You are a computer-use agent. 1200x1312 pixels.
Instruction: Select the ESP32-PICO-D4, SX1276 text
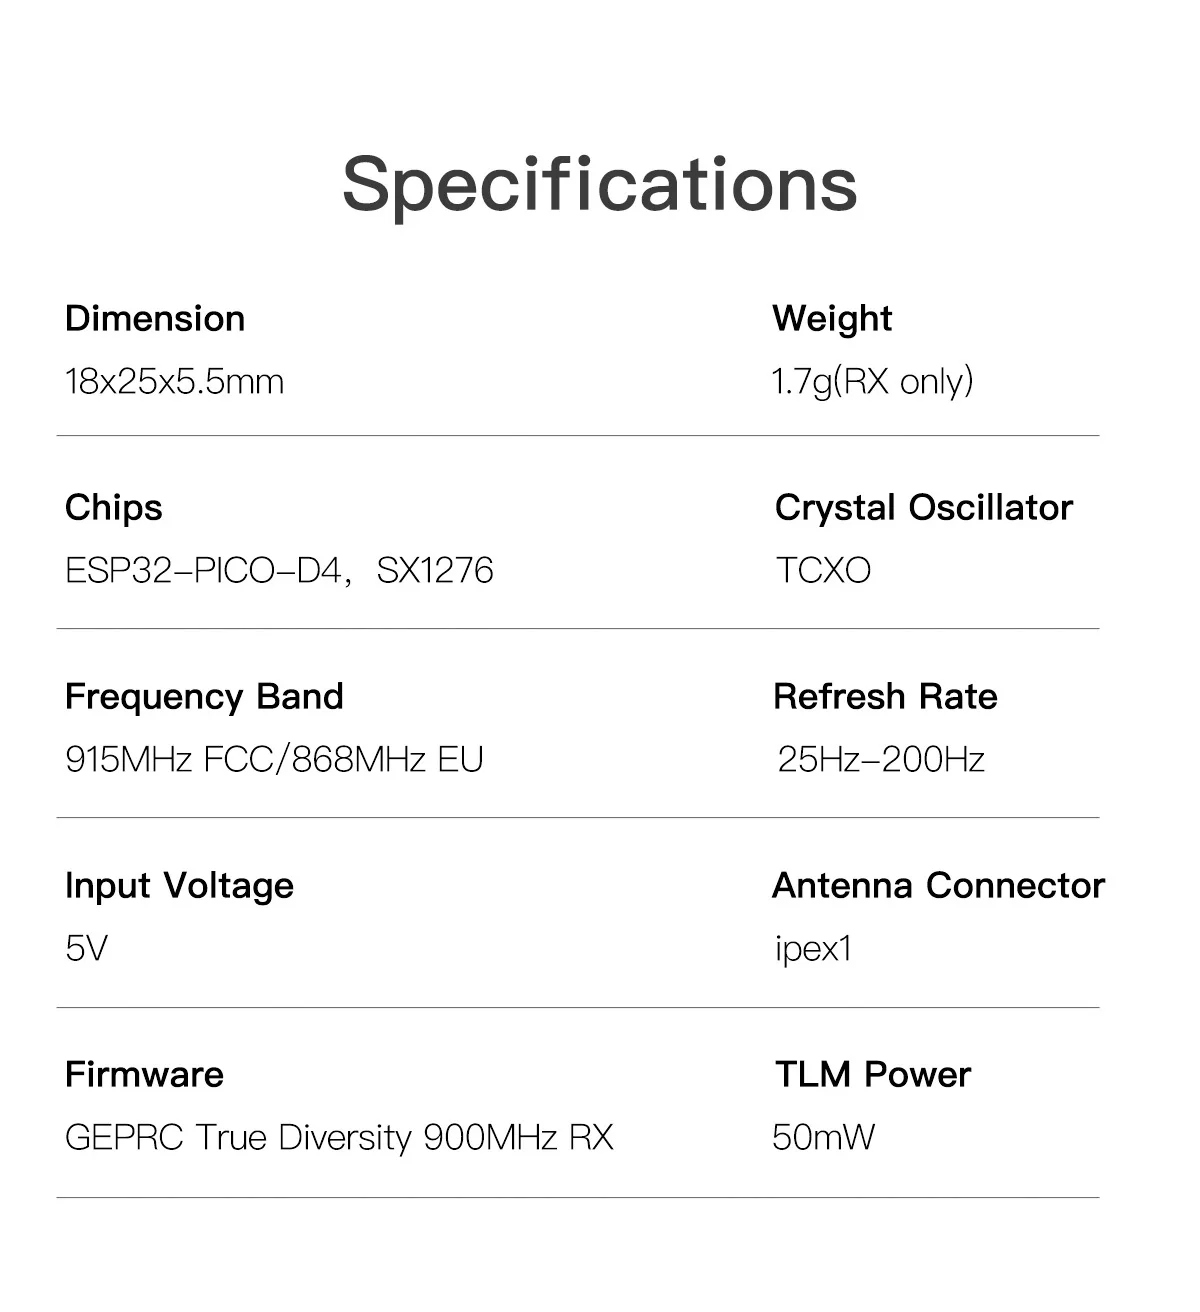pyautogui.click(x=279, y=570)
